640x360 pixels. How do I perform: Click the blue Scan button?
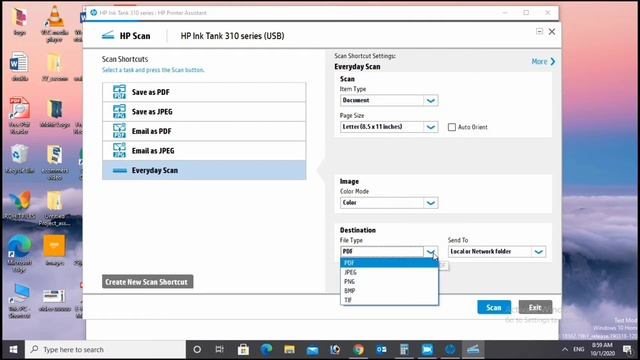coord(494,307)
